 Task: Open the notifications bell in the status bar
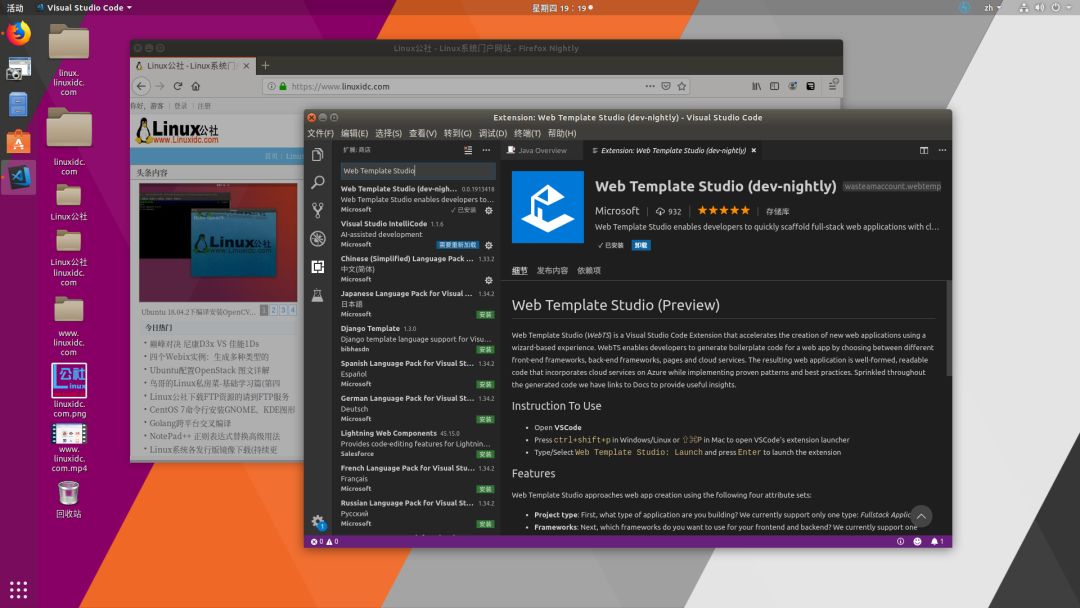click(x=936, y=541)
